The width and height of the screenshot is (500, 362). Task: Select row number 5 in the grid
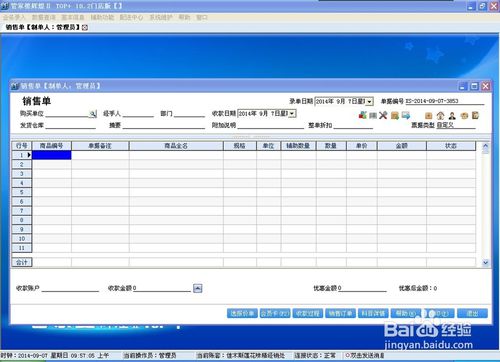pyautogui.click(x=22, y=192)
